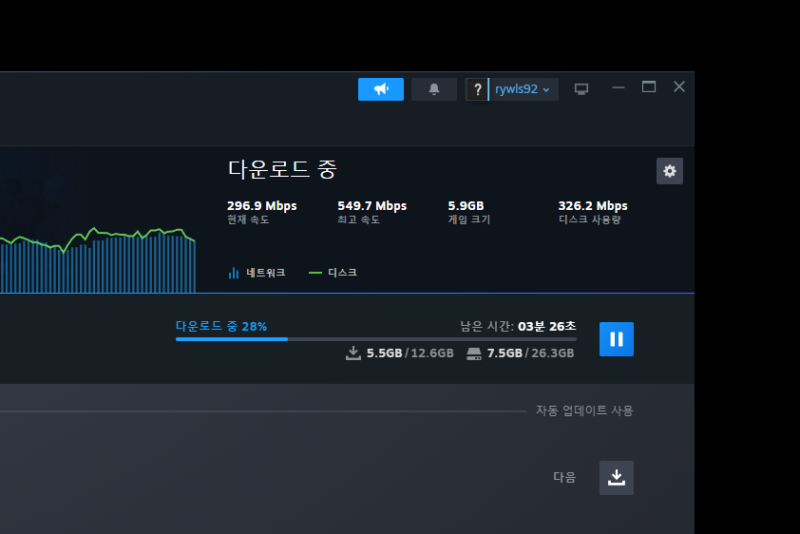Click the 자동 업데이트 사용 label
Screen dimensions: 800x534
(x=584, y=411)
